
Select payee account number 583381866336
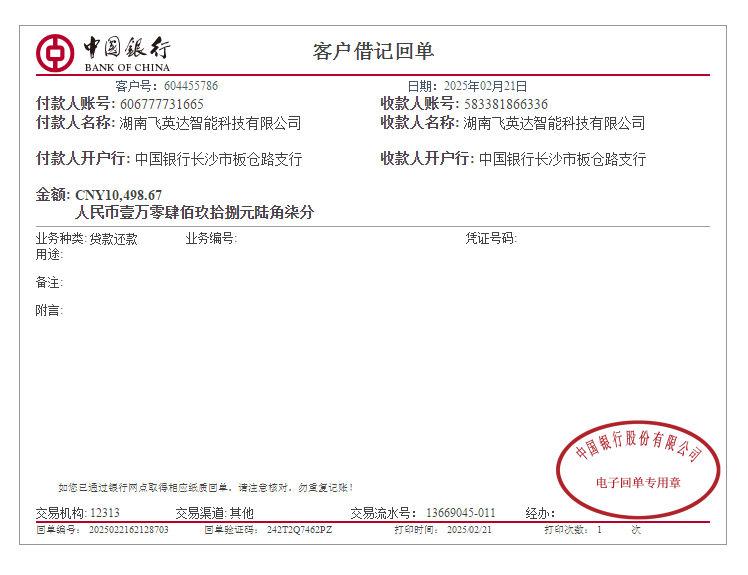click(x=506, y=104)
